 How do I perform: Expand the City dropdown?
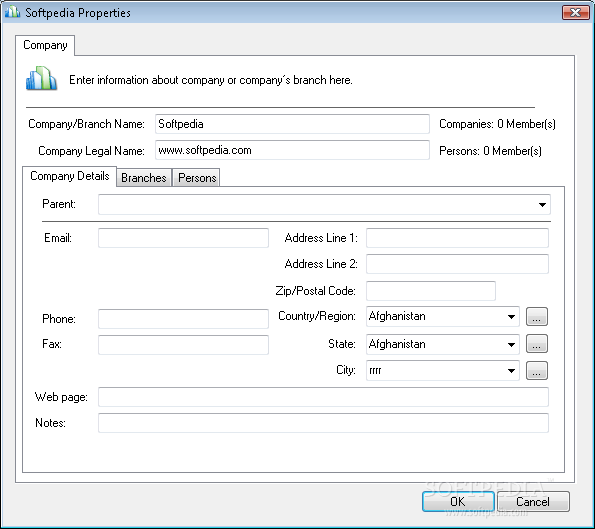click(511, 371)
